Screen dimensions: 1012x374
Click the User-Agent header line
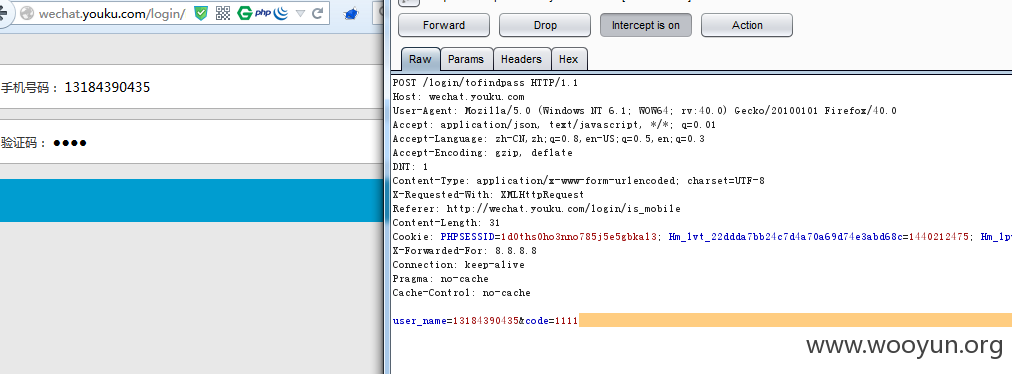coord(644,111)
